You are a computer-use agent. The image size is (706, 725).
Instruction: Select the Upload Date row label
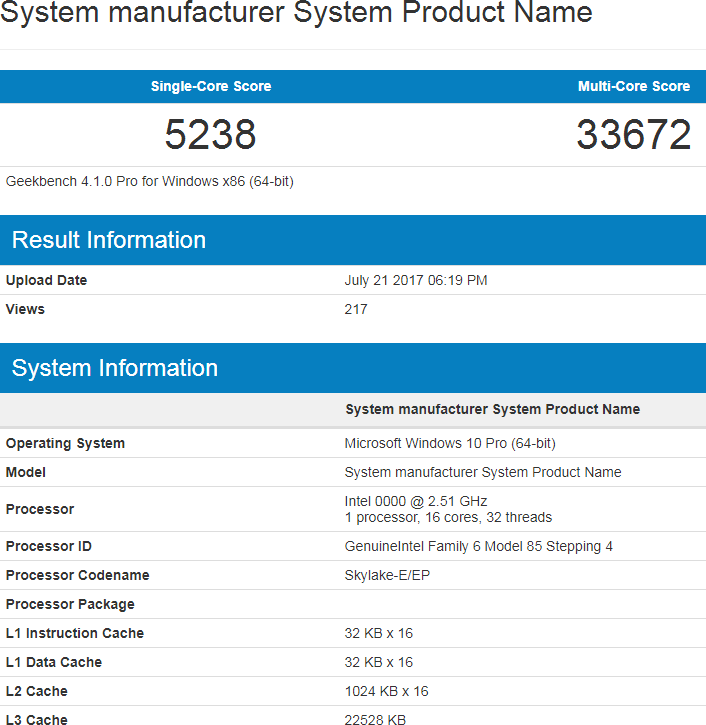[x=46, y=280]
